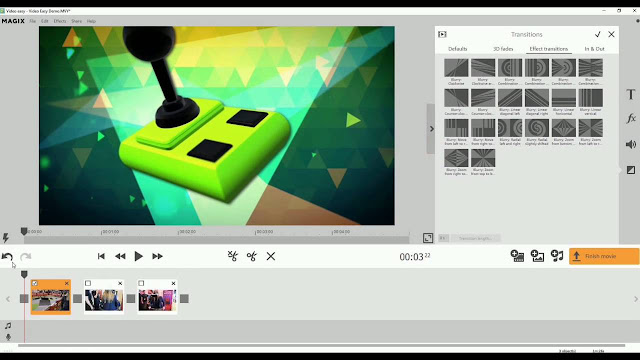Select the Effect transitions tab

[x=549, y=49]
